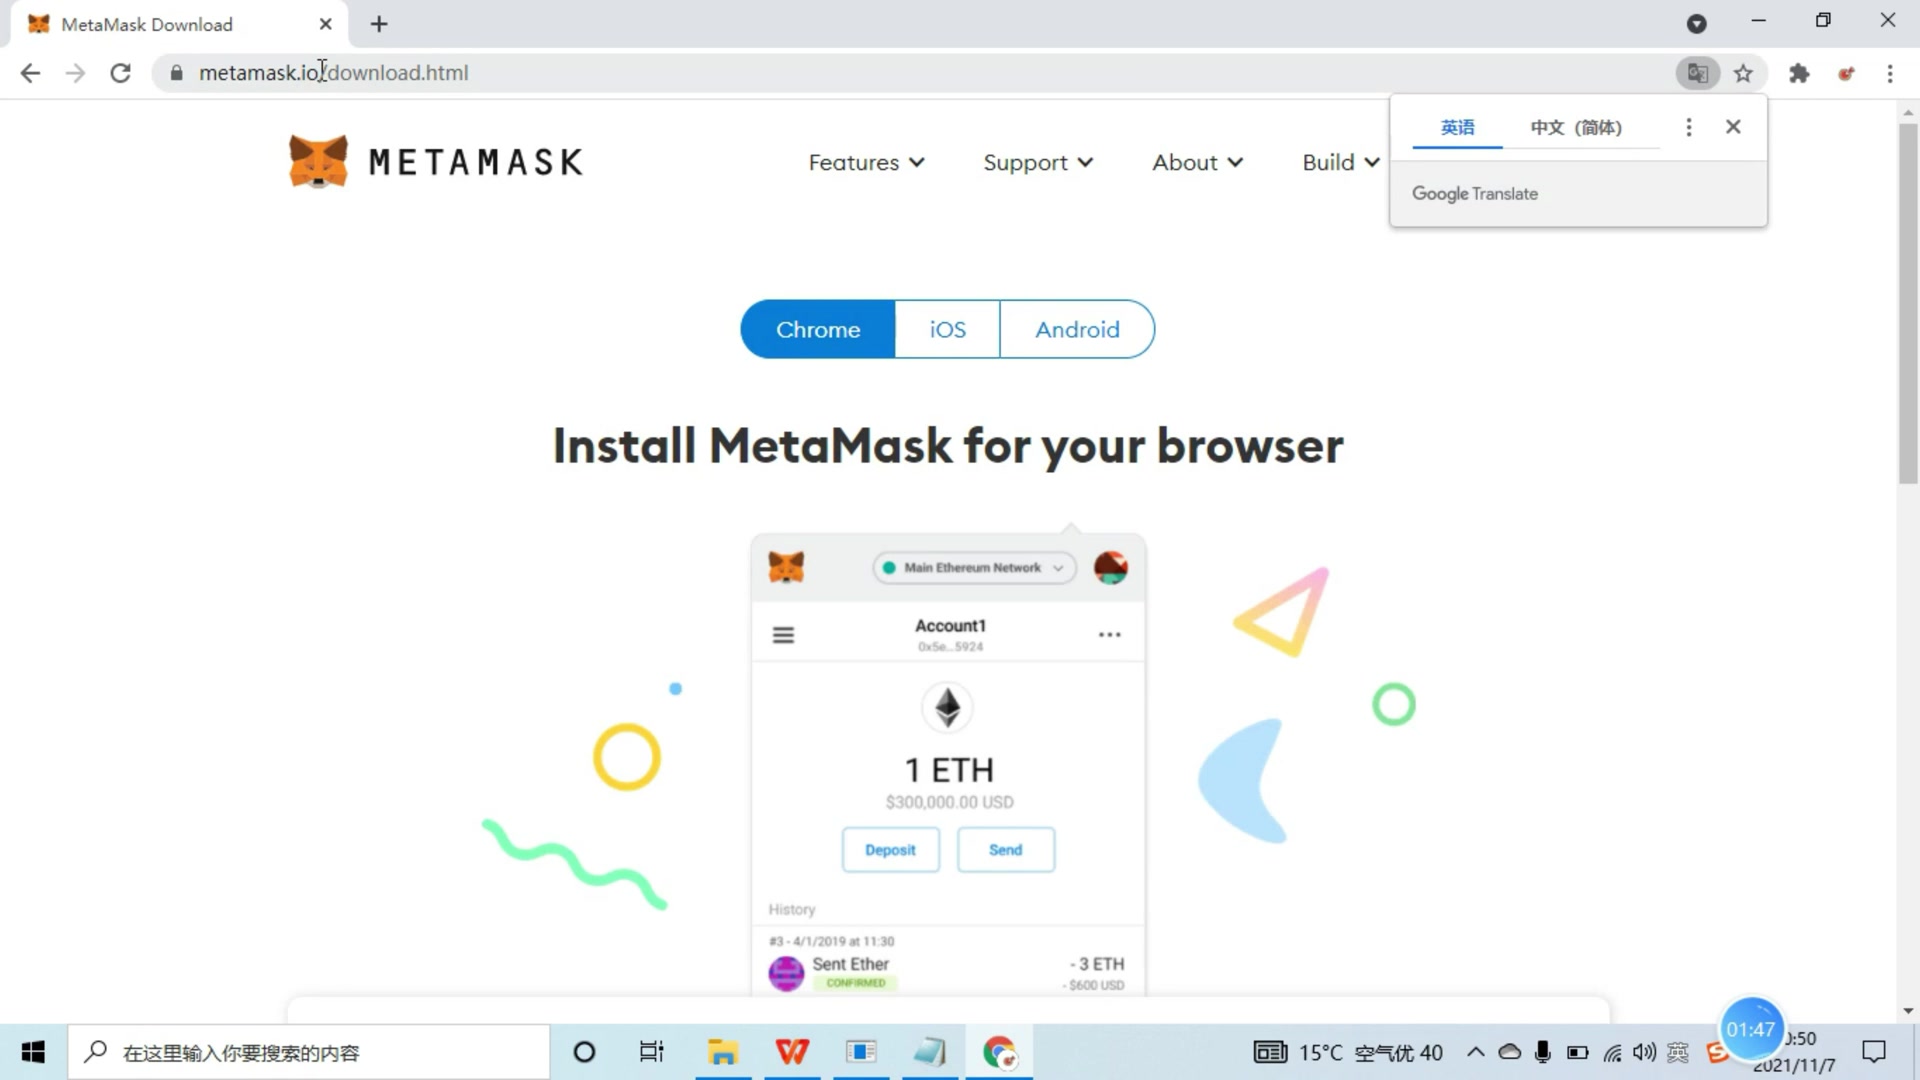Click the MetaMask toolbar extension icon
Screen dimensions: 1920x1080
click(1846, 73)
